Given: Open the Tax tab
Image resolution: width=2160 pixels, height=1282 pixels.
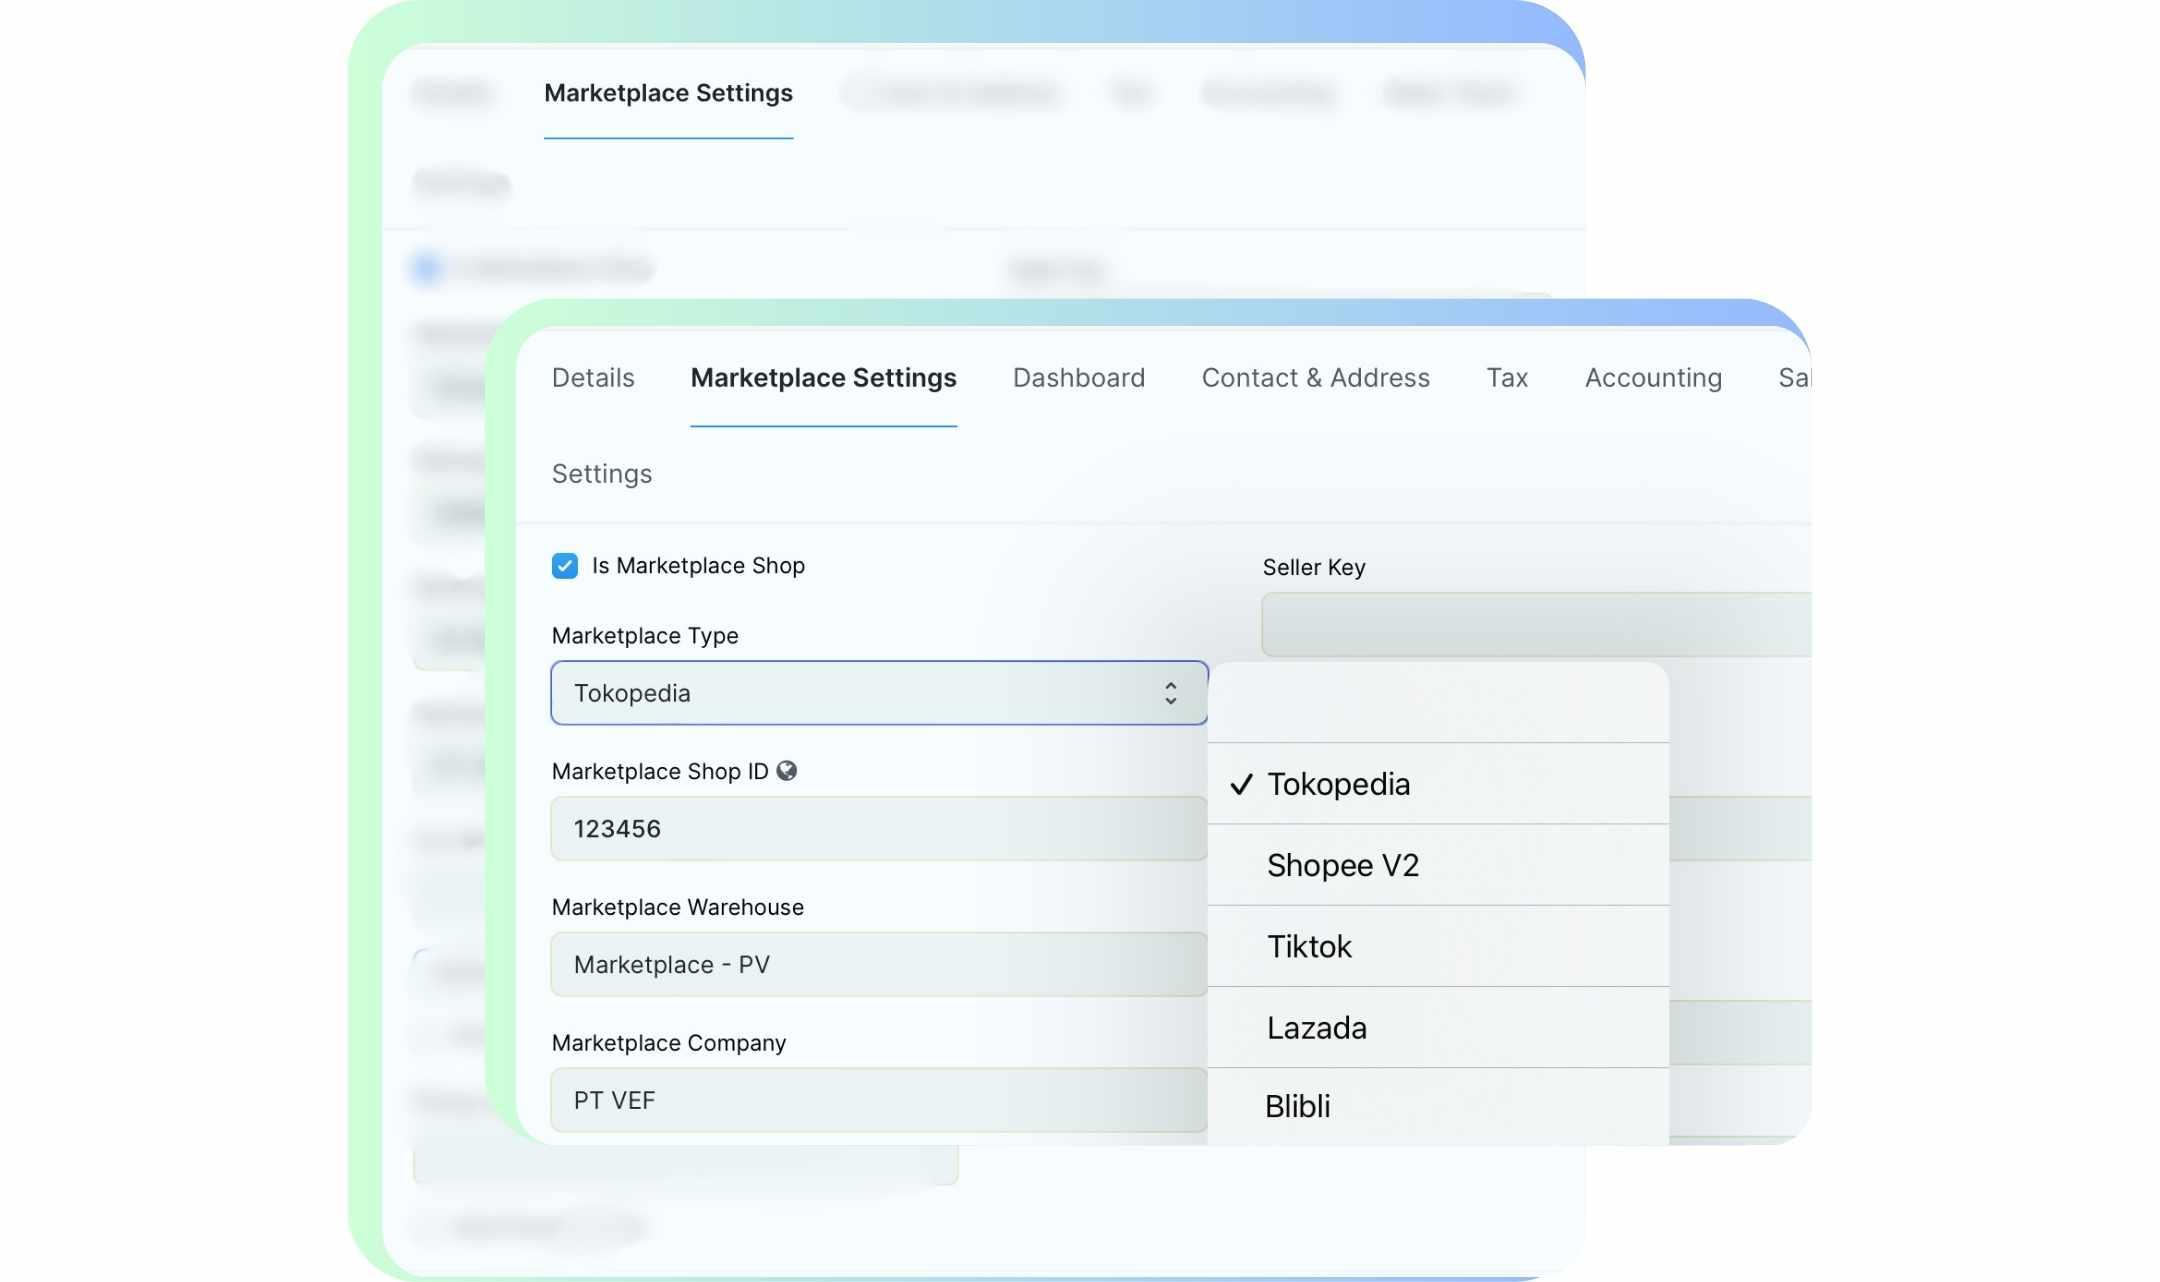Looking at the screenshot, I should pyautogui.click(x=1506, y=378).
